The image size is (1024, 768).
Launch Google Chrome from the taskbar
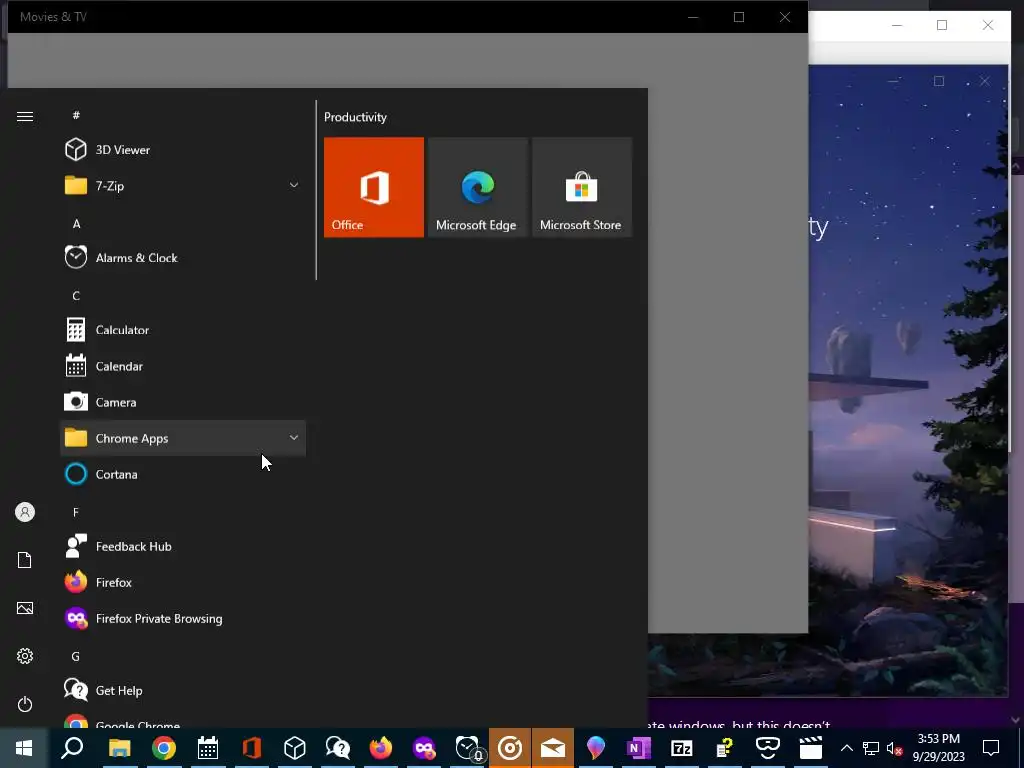[x=164, y=748]
